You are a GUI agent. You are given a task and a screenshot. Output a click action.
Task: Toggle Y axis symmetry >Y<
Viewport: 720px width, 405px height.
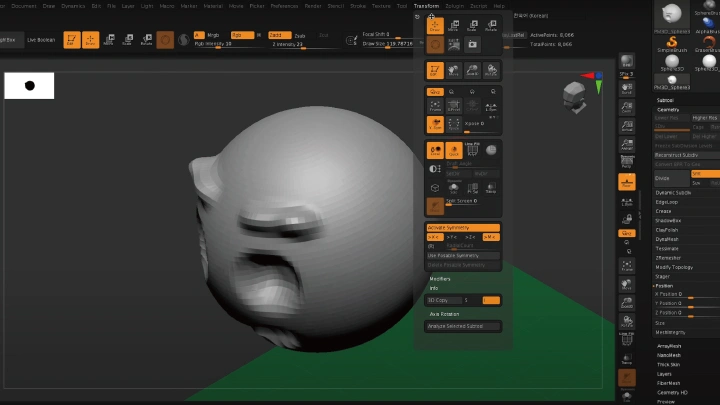[452, 237]
